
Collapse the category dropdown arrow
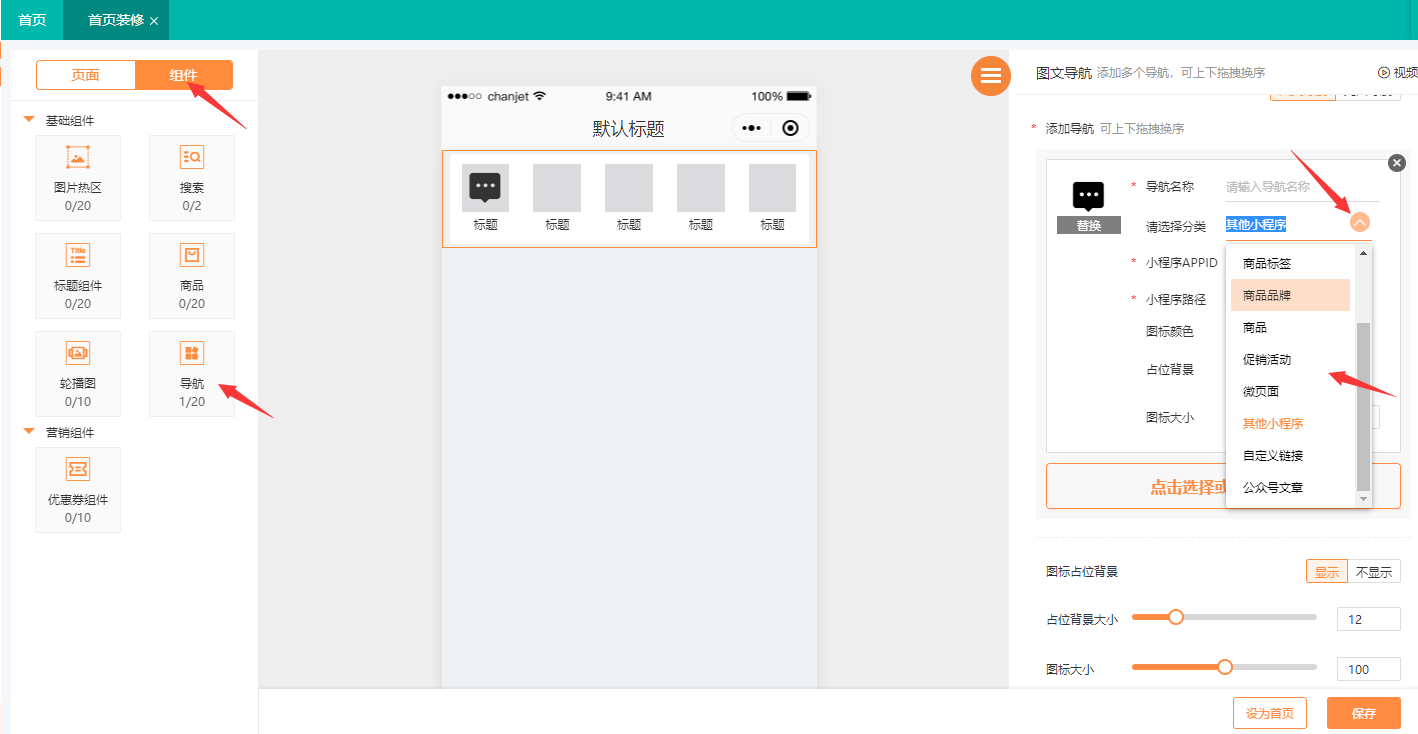1359,223
